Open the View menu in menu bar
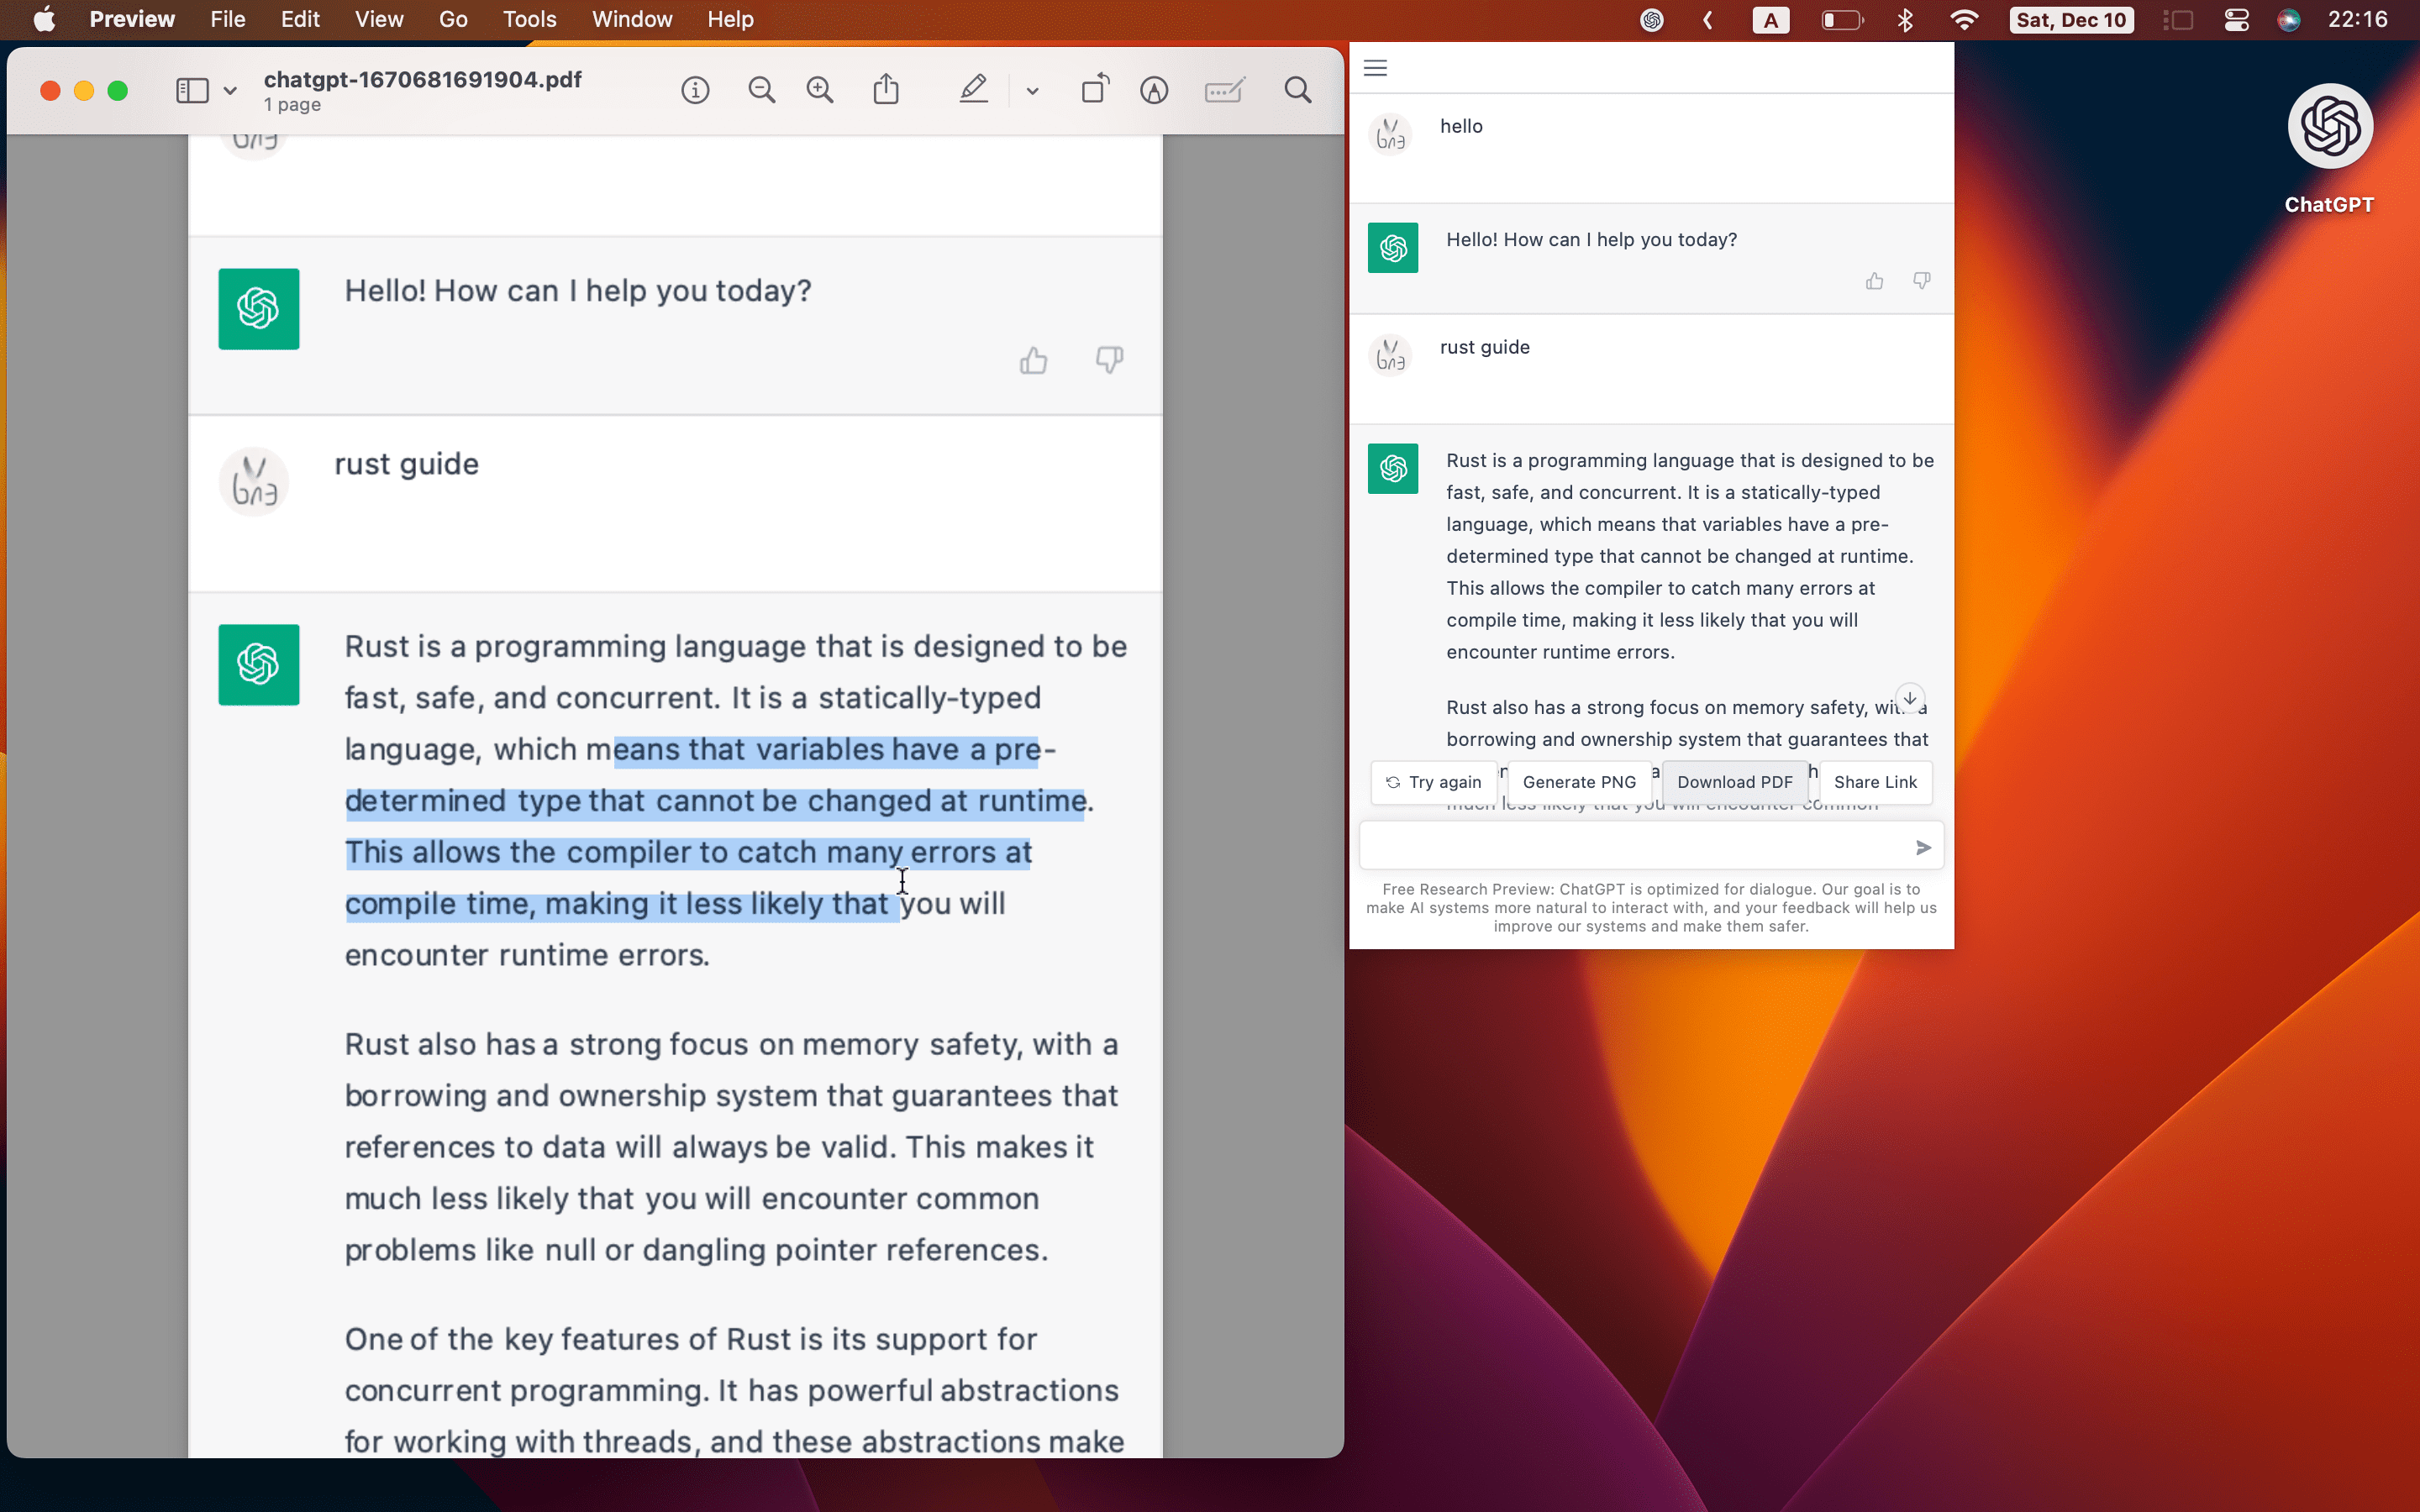This screenshot has height=1512, width=2420. 379,19
